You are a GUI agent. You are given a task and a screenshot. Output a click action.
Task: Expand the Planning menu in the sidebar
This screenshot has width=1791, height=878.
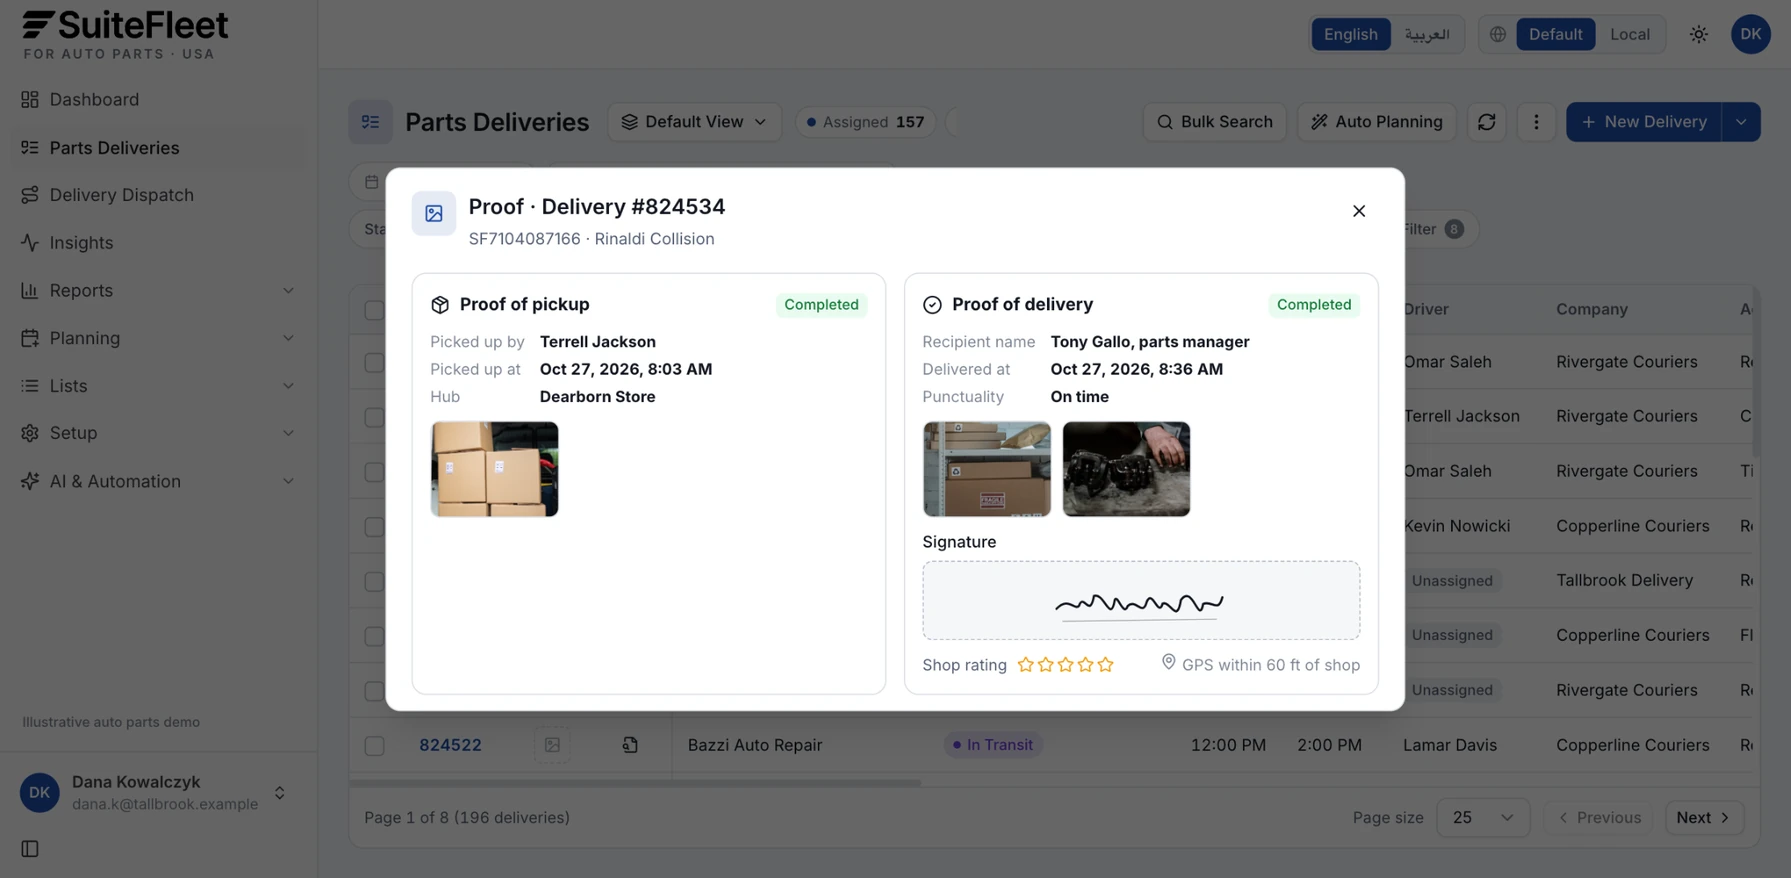(159, 338)
